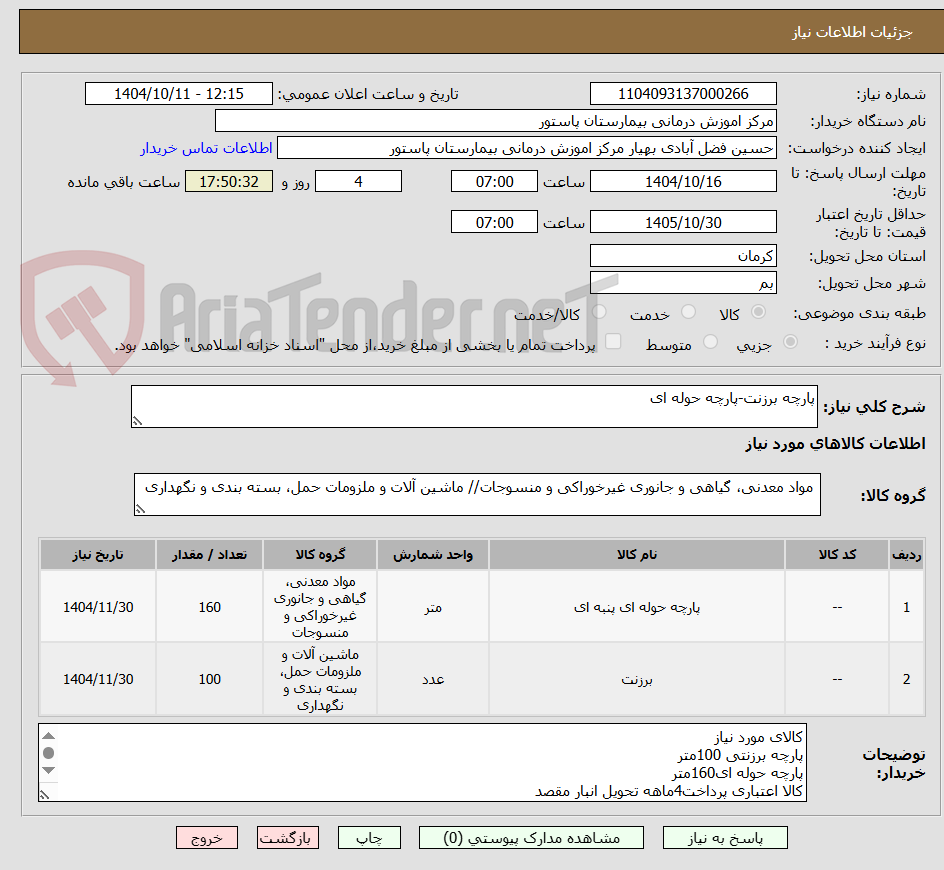Click price validity hour field 07:00
Viewport: 944px width, 870px height.
point(494,222)
